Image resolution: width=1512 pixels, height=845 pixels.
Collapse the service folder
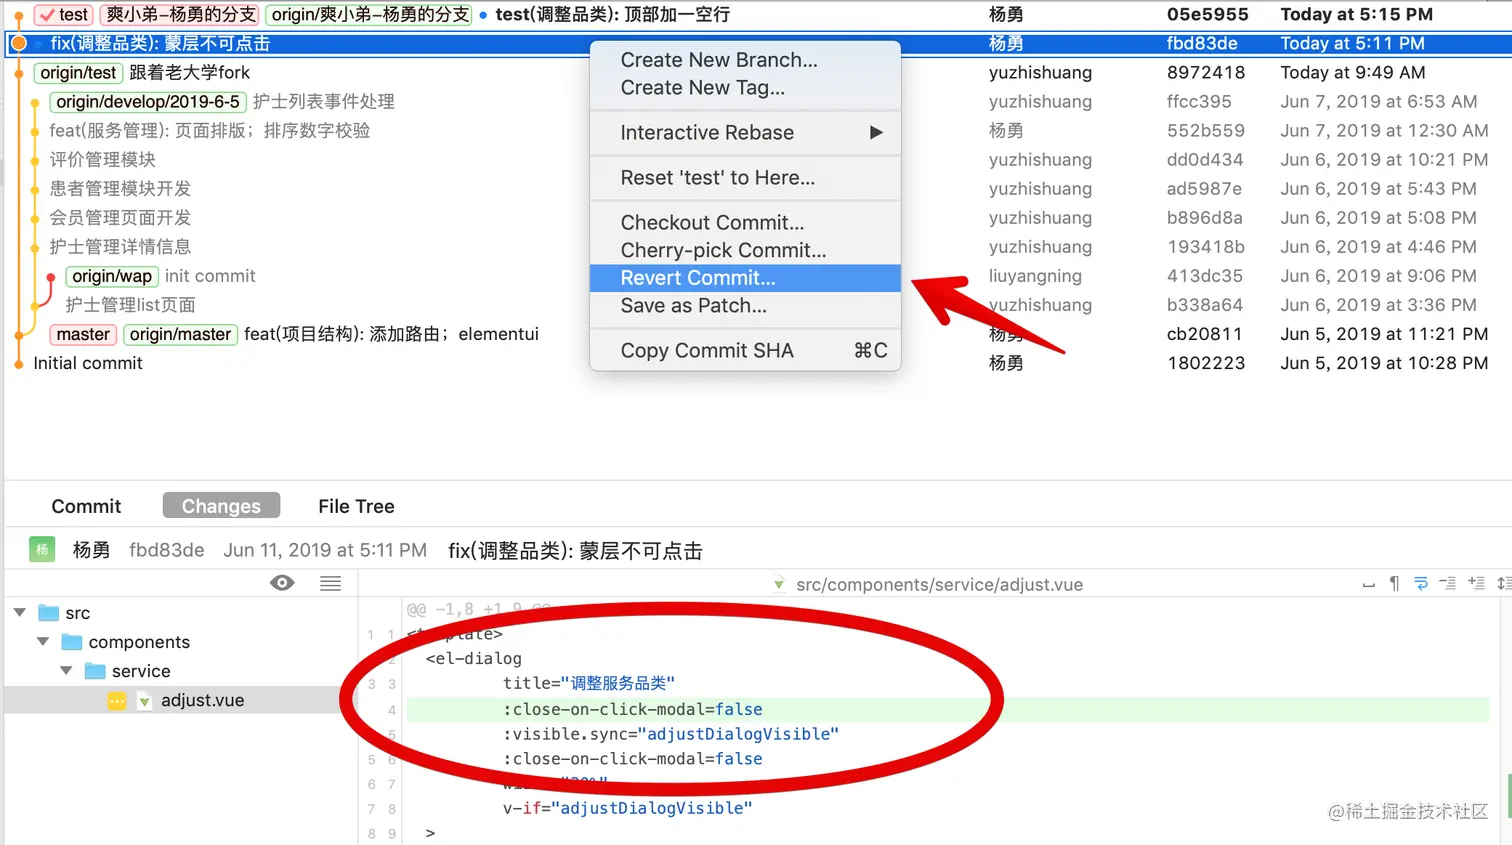point(66,671)
